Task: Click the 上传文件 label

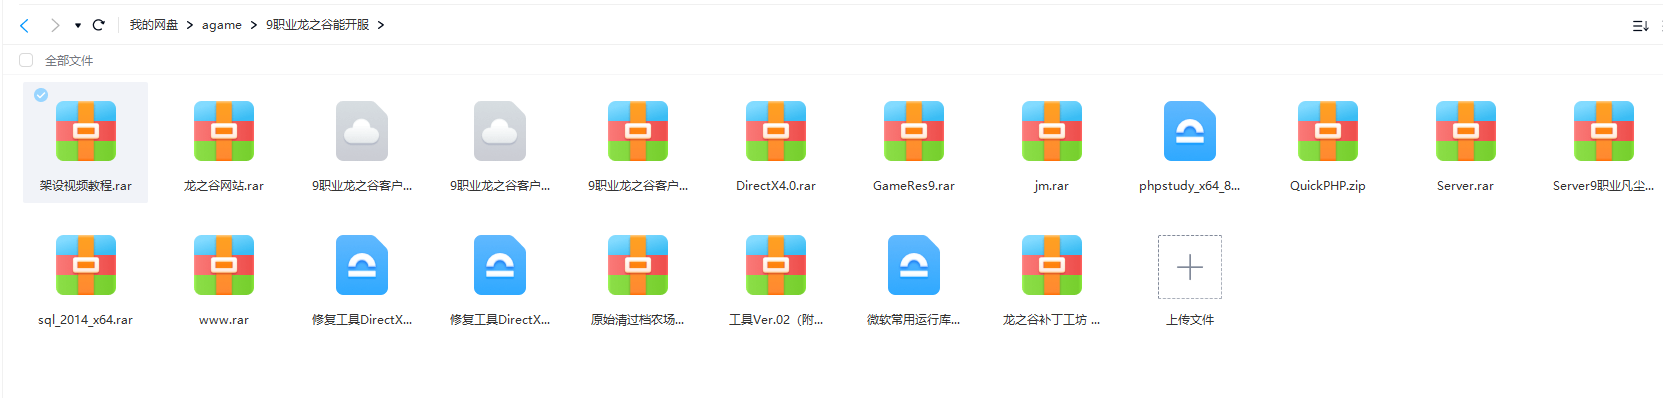Action: click(1190, 320)
